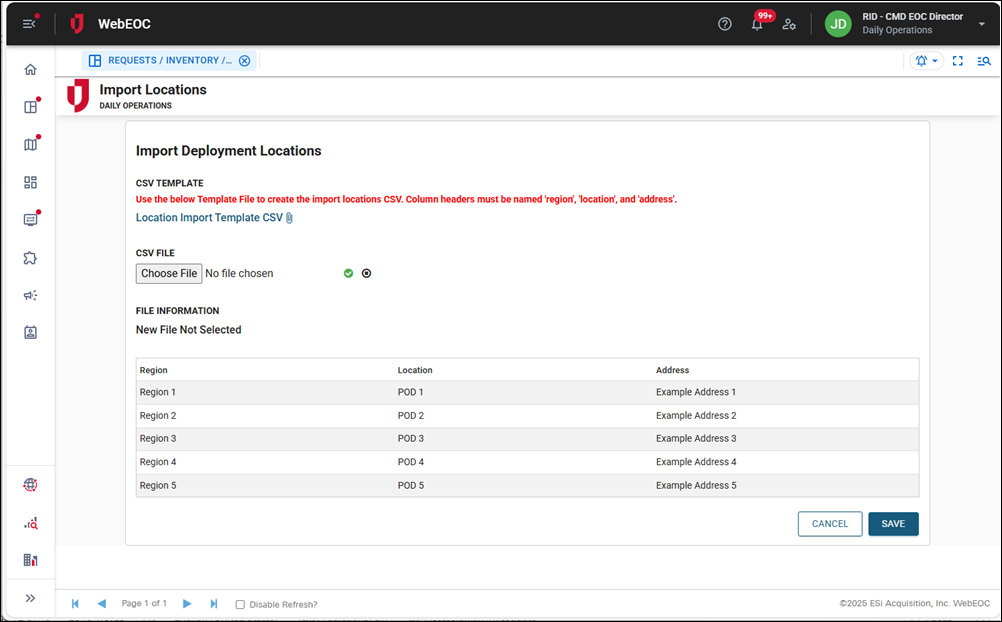Open the hamburger menu at top left

(29, 23)
